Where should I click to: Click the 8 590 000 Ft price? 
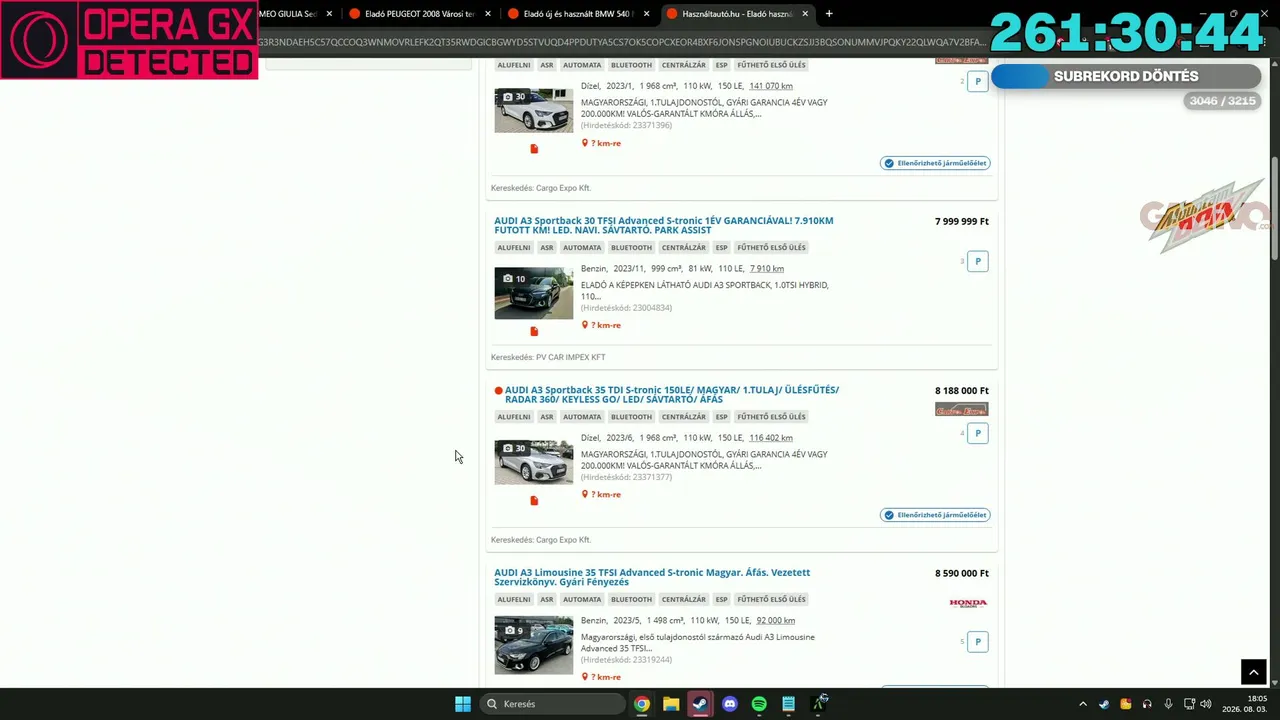click(x=962, y=573)
